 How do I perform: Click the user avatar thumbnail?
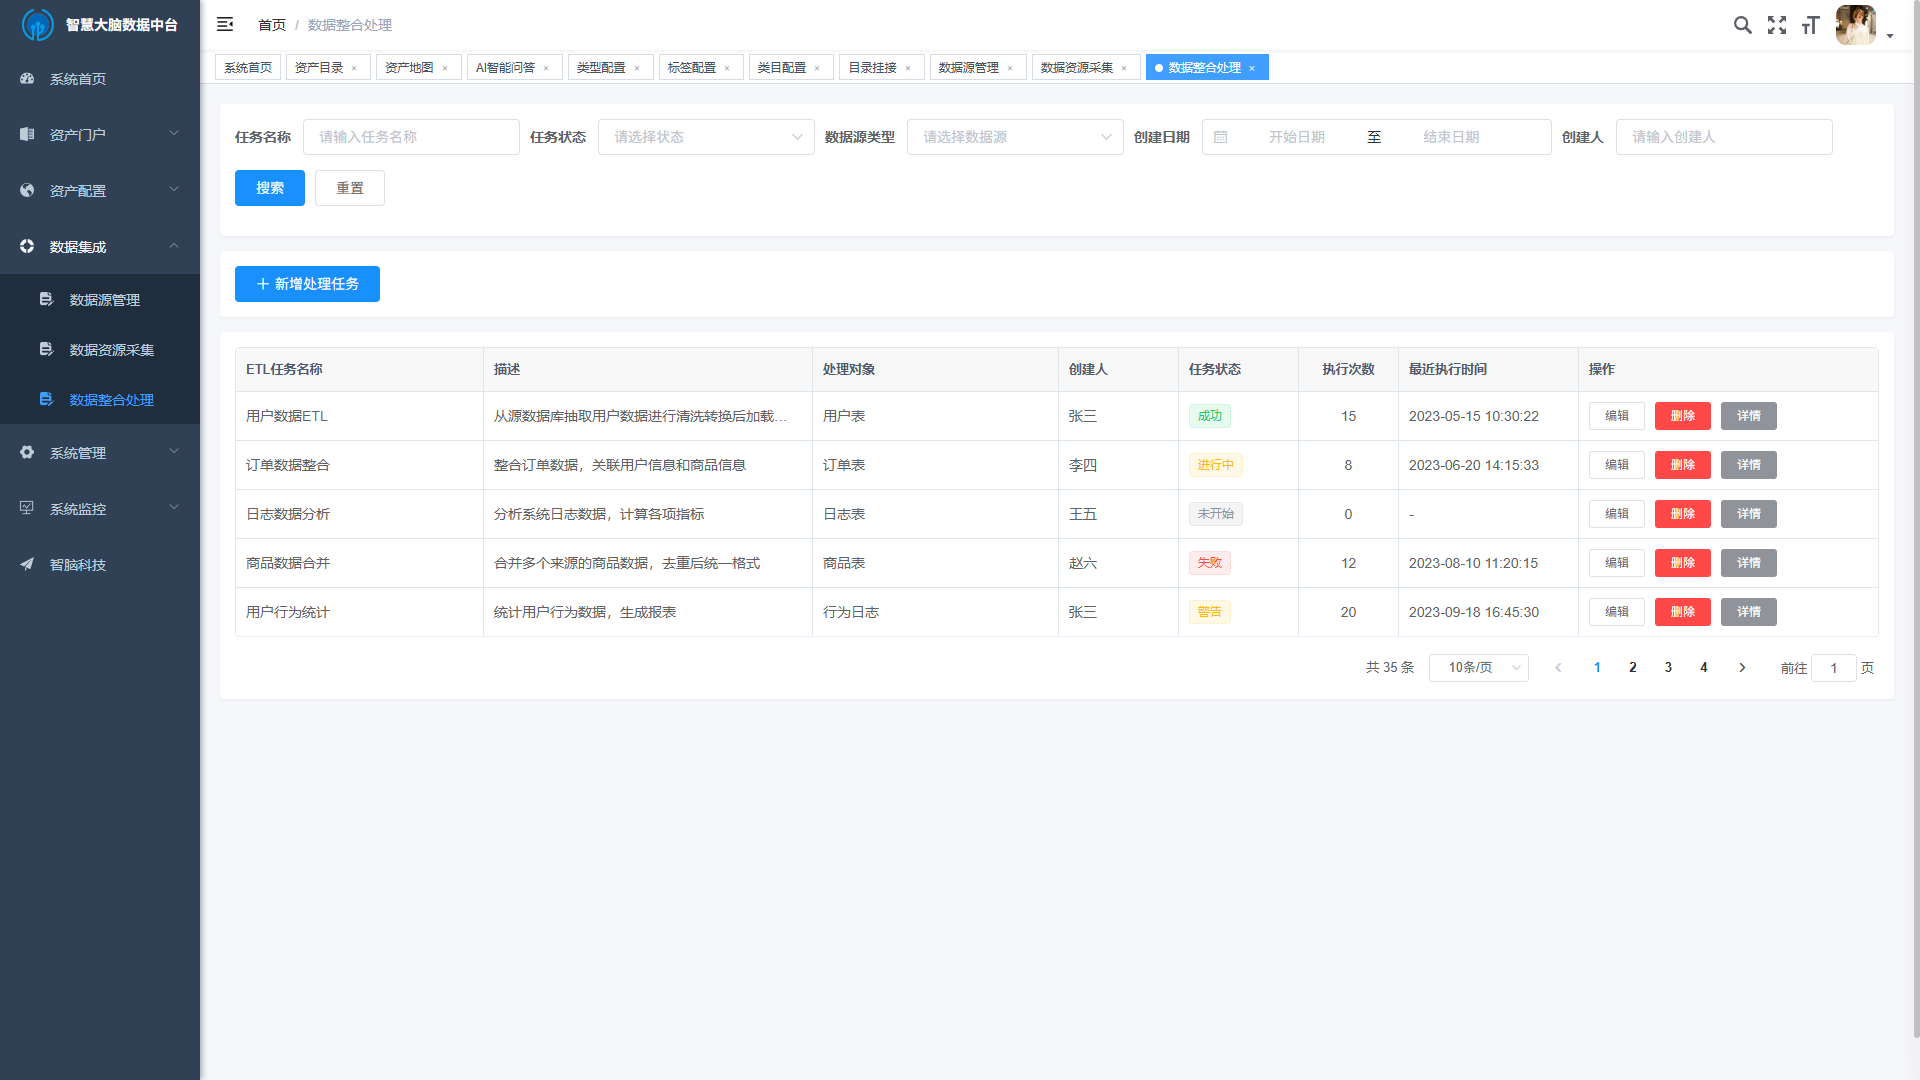tap(1855, 25)
